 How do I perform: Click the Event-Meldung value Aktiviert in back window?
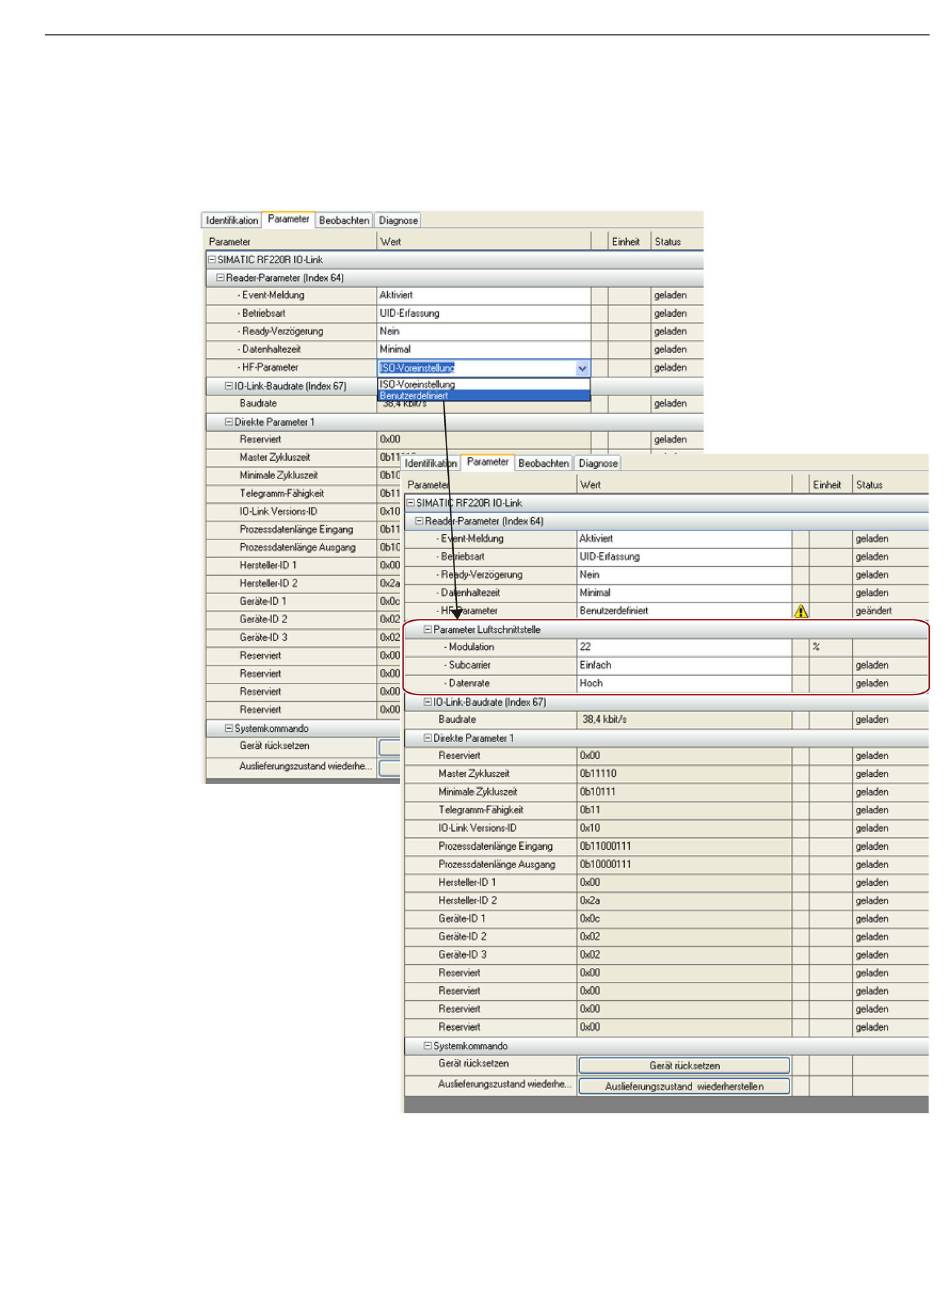pos(484,296)
